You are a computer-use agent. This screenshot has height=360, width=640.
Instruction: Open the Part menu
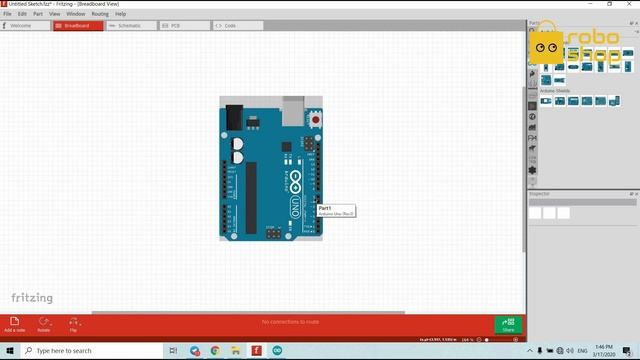(38, 14)
